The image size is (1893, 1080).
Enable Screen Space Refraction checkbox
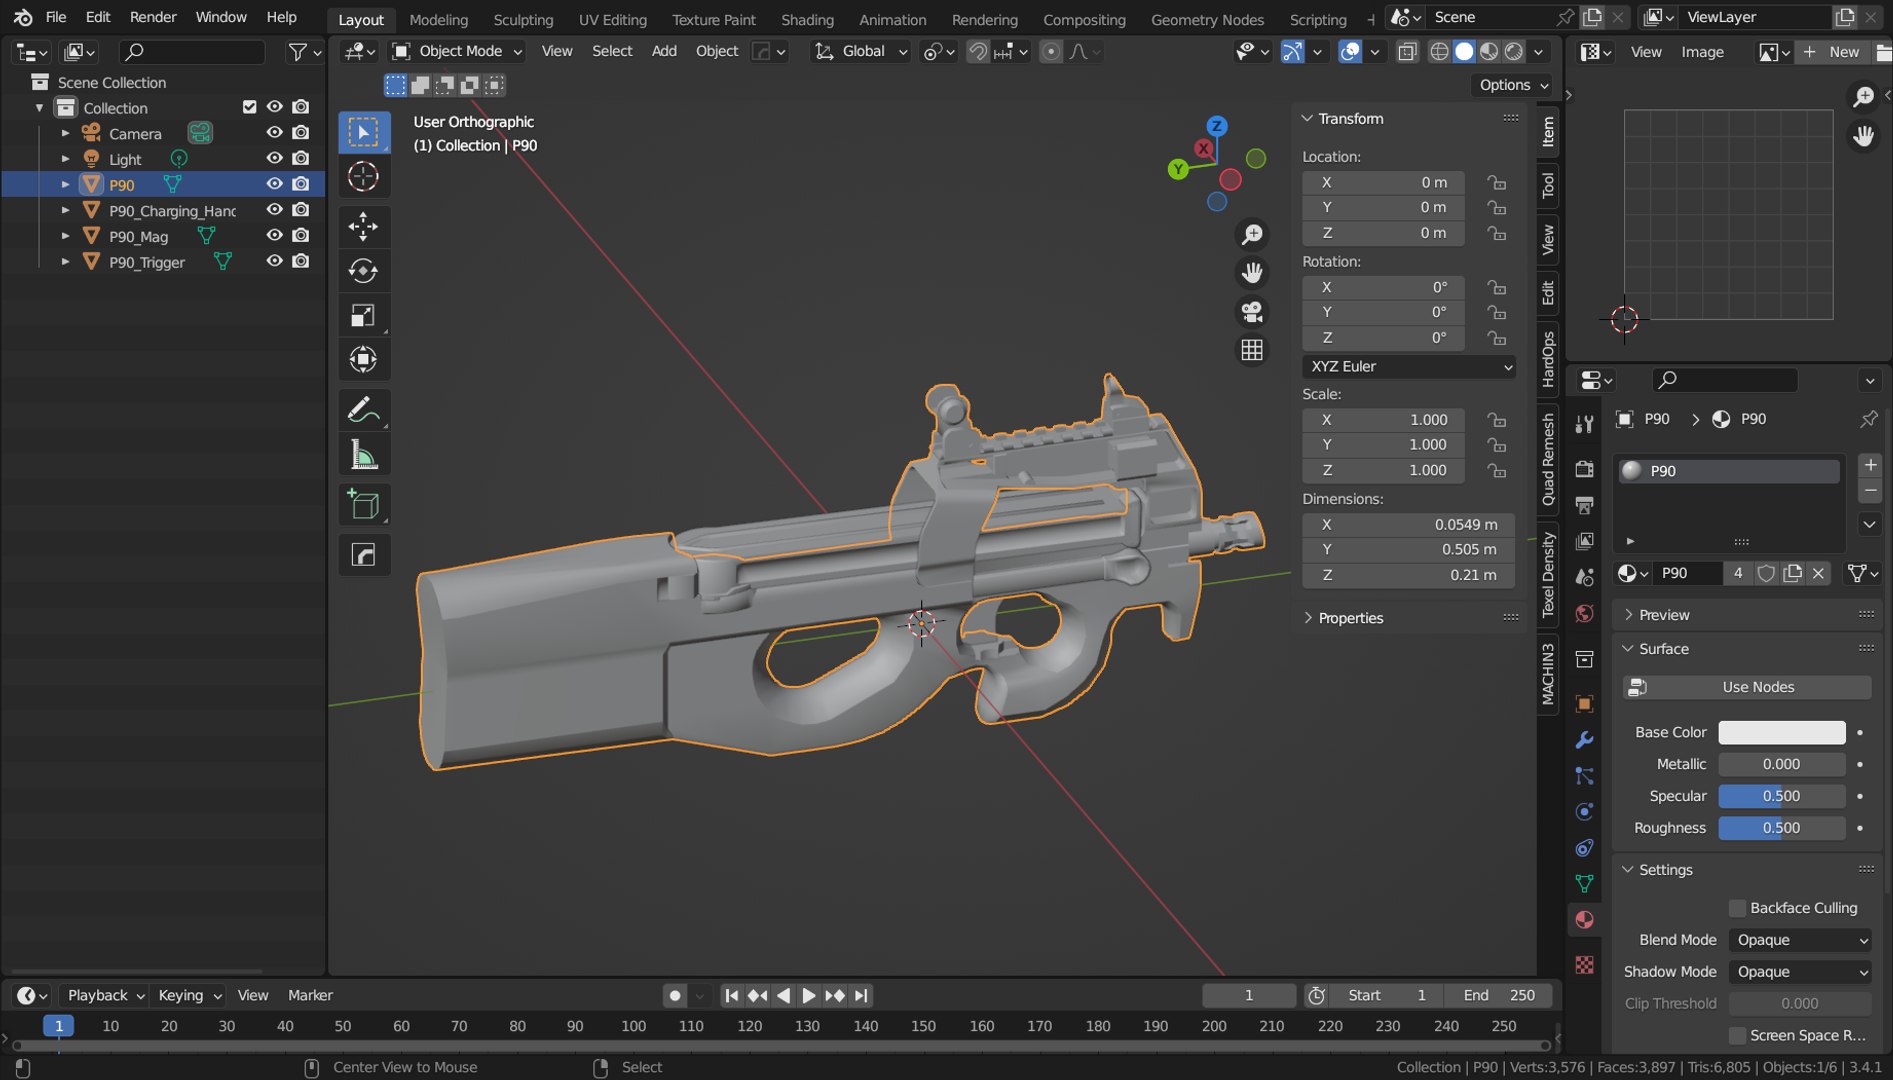pos(1738,1035)
